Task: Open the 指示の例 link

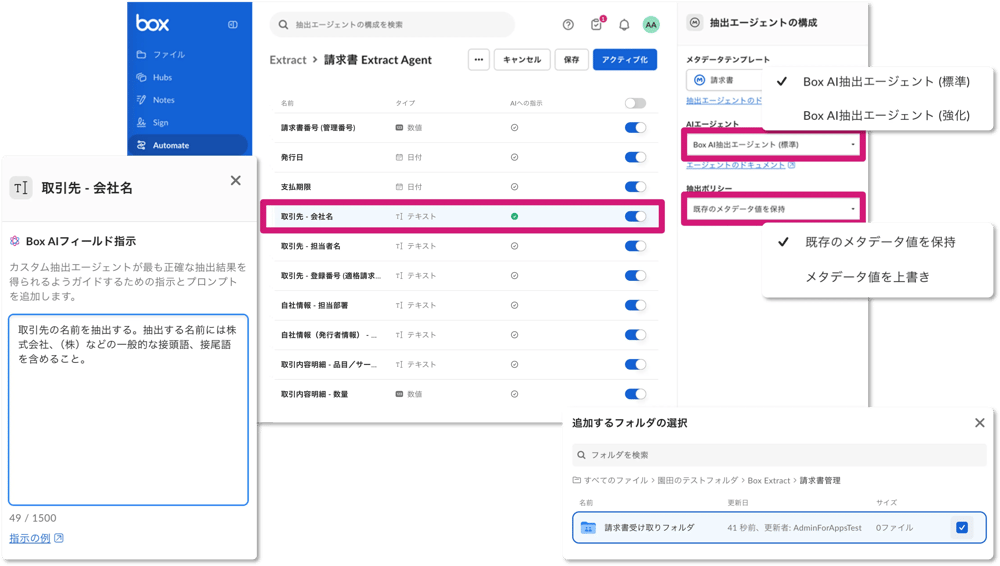Action: tap(36, 538)
